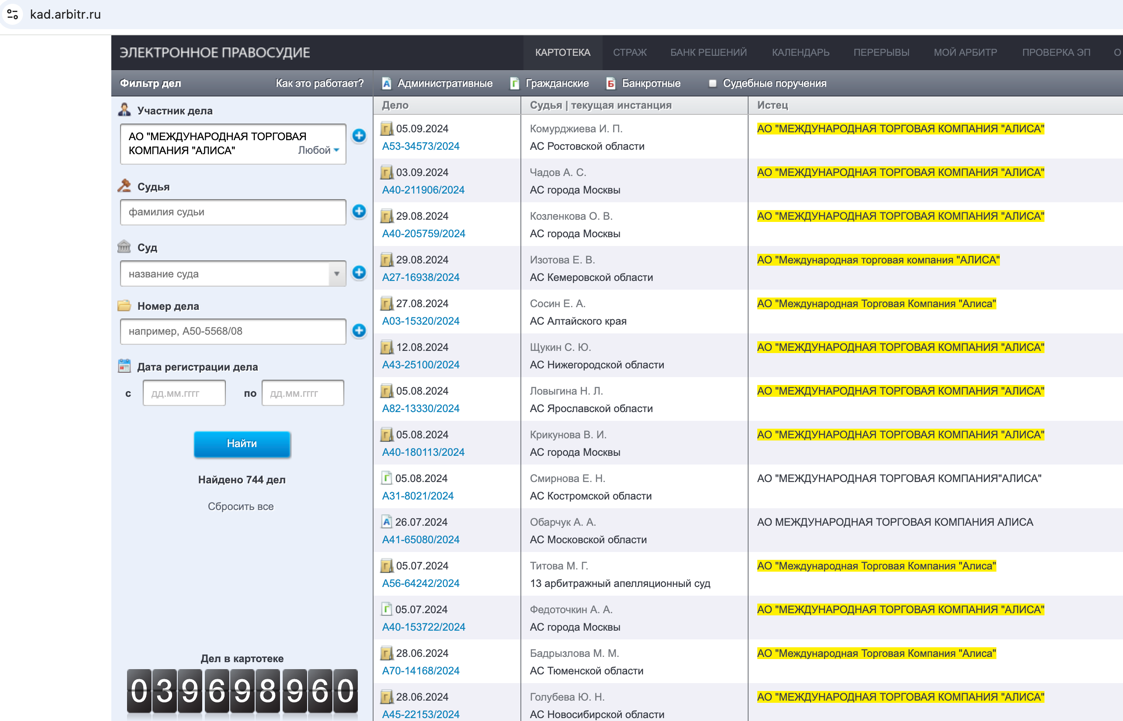1123x721 pixels.
Task: Open case А41-65080/2024
Action: pyautogui.click(x=420, y=539)
